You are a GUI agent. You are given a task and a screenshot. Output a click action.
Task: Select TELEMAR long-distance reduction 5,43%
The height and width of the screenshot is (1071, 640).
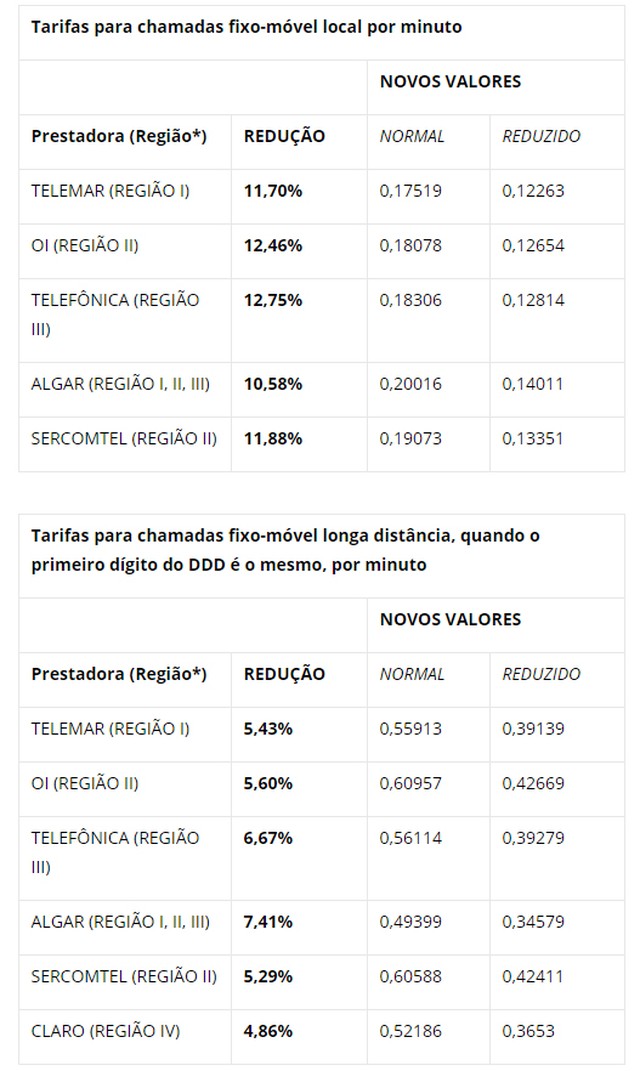pyautogui.click(x=268, y=729)
